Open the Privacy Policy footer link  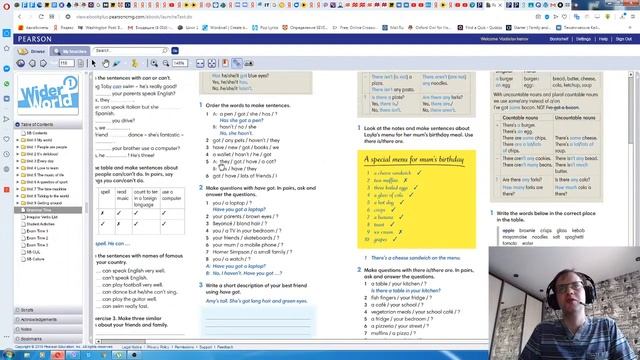pyautogui.click(x=158, y=347)
